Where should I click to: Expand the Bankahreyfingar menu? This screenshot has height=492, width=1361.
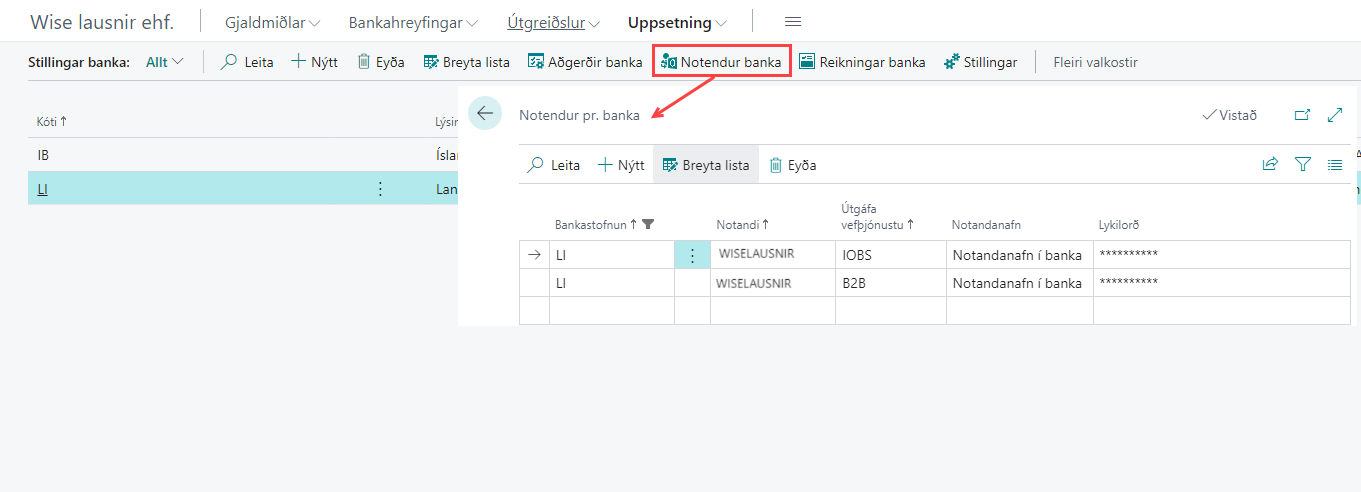click(412, 22)
